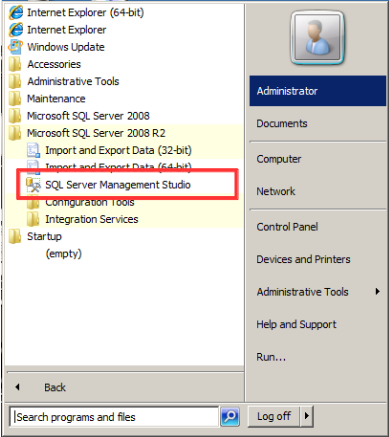389x437 pixels.
Task: Open Import and Export Data (32-bit)
Action: (x=118, y=150)
